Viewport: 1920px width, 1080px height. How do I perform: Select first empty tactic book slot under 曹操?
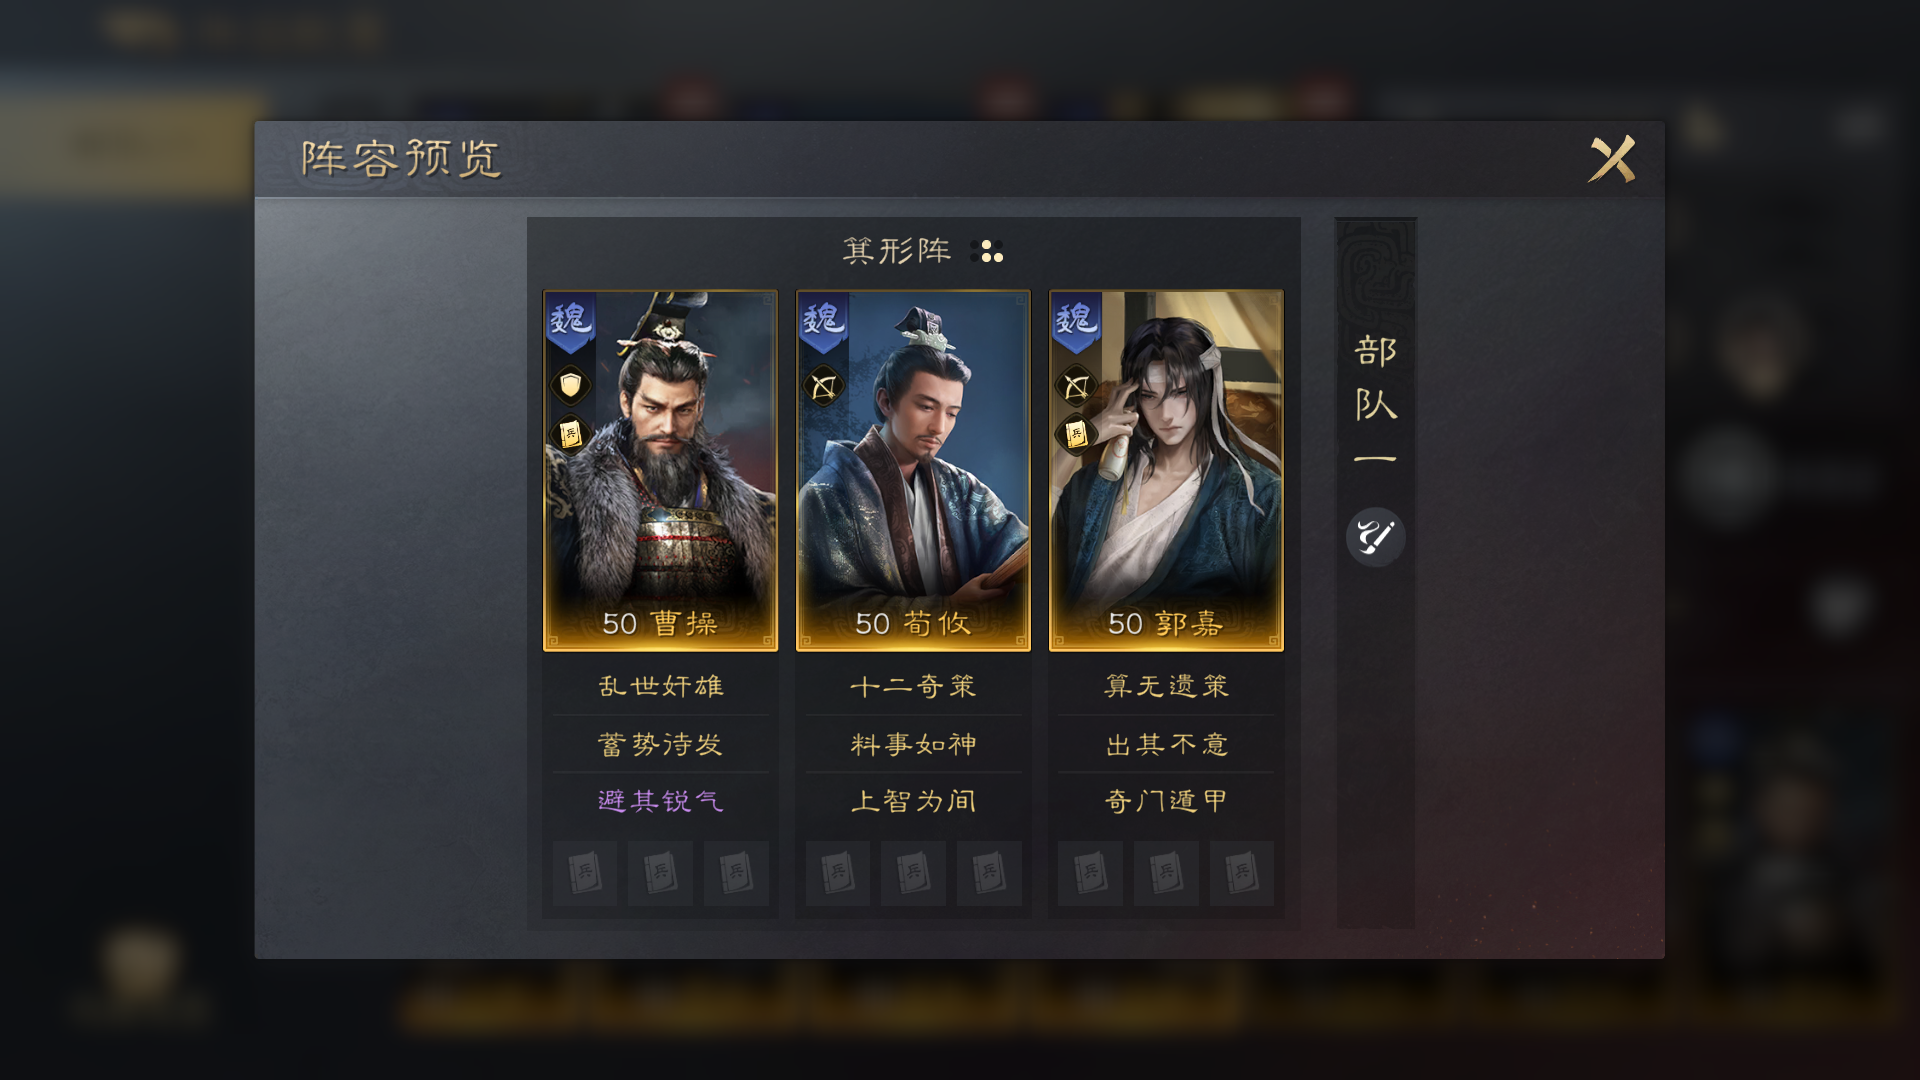point(585,873)
